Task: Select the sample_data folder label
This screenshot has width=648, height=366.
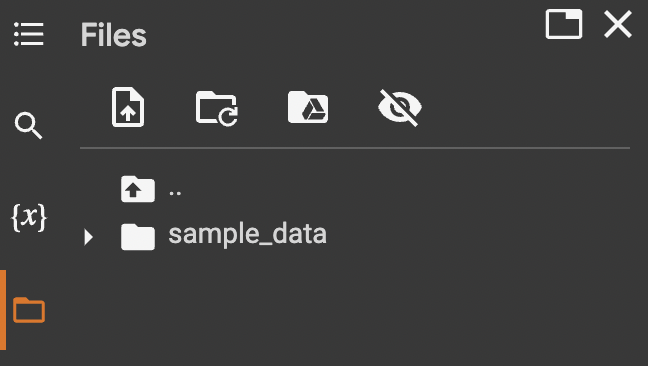Action: (248, 234)
